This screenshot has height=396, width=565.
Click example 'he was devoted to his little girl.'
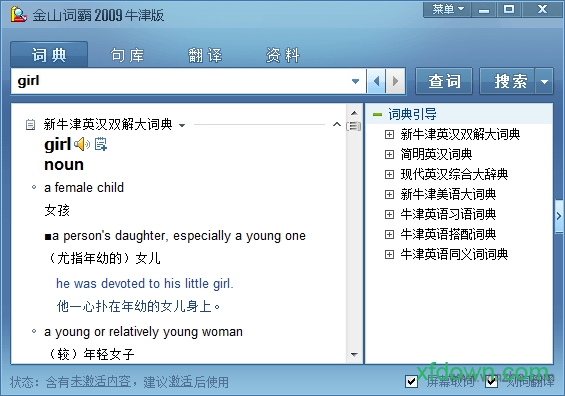click(145, 284)
